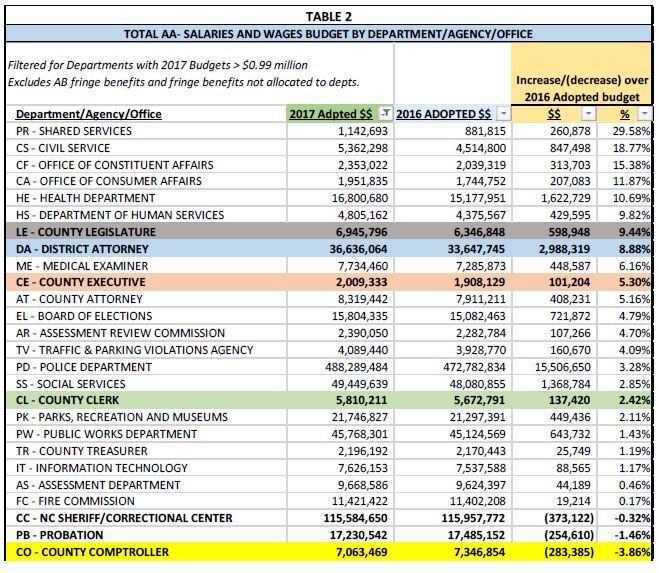Open the 2017 Adpted $$ column filter dropdown
Screen dimensions: 659x573
pos(385,114)
